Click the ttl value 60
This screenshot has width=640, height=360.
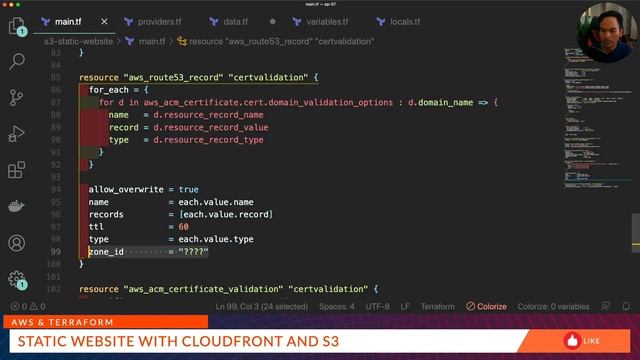tap(183, 227)
